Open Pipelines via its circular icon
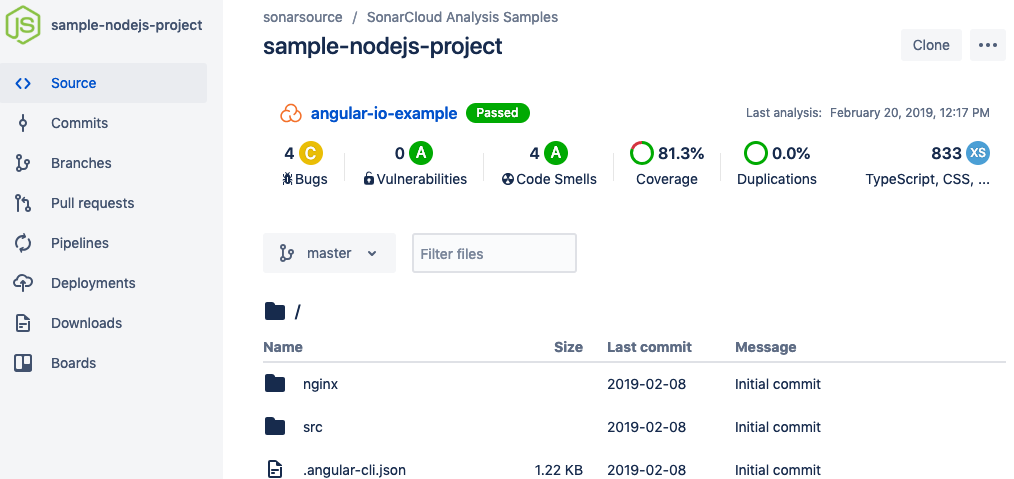This screenshot has width=1014, height=479. tap(23, 243)
